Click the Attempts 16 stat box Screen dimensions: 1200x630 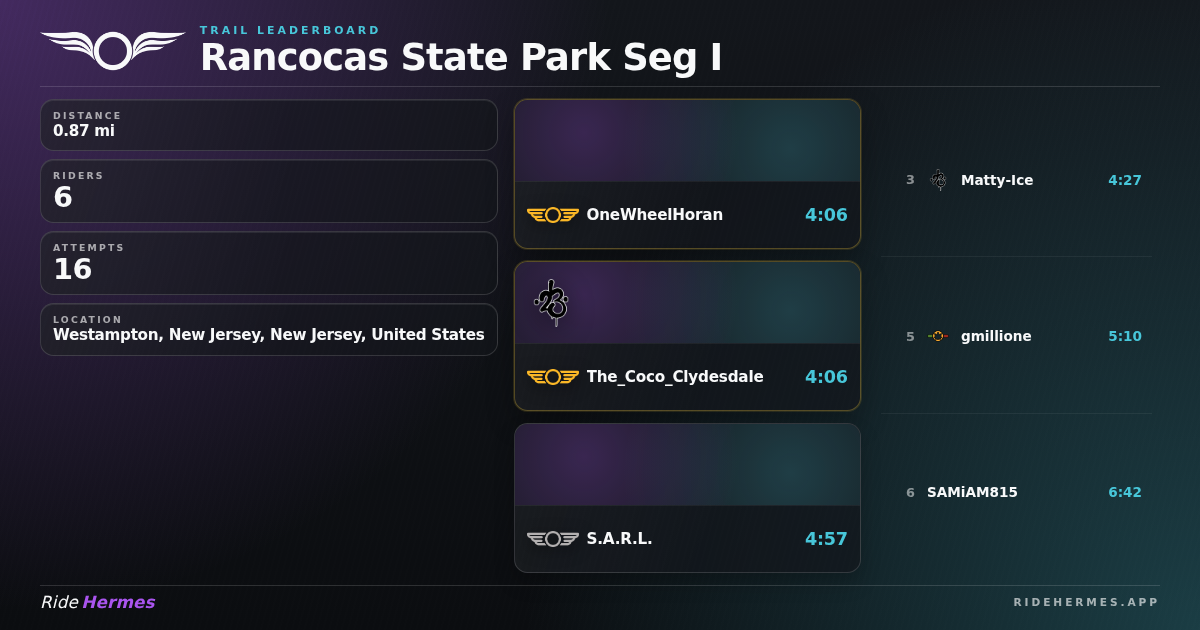[x=269, y=263]
